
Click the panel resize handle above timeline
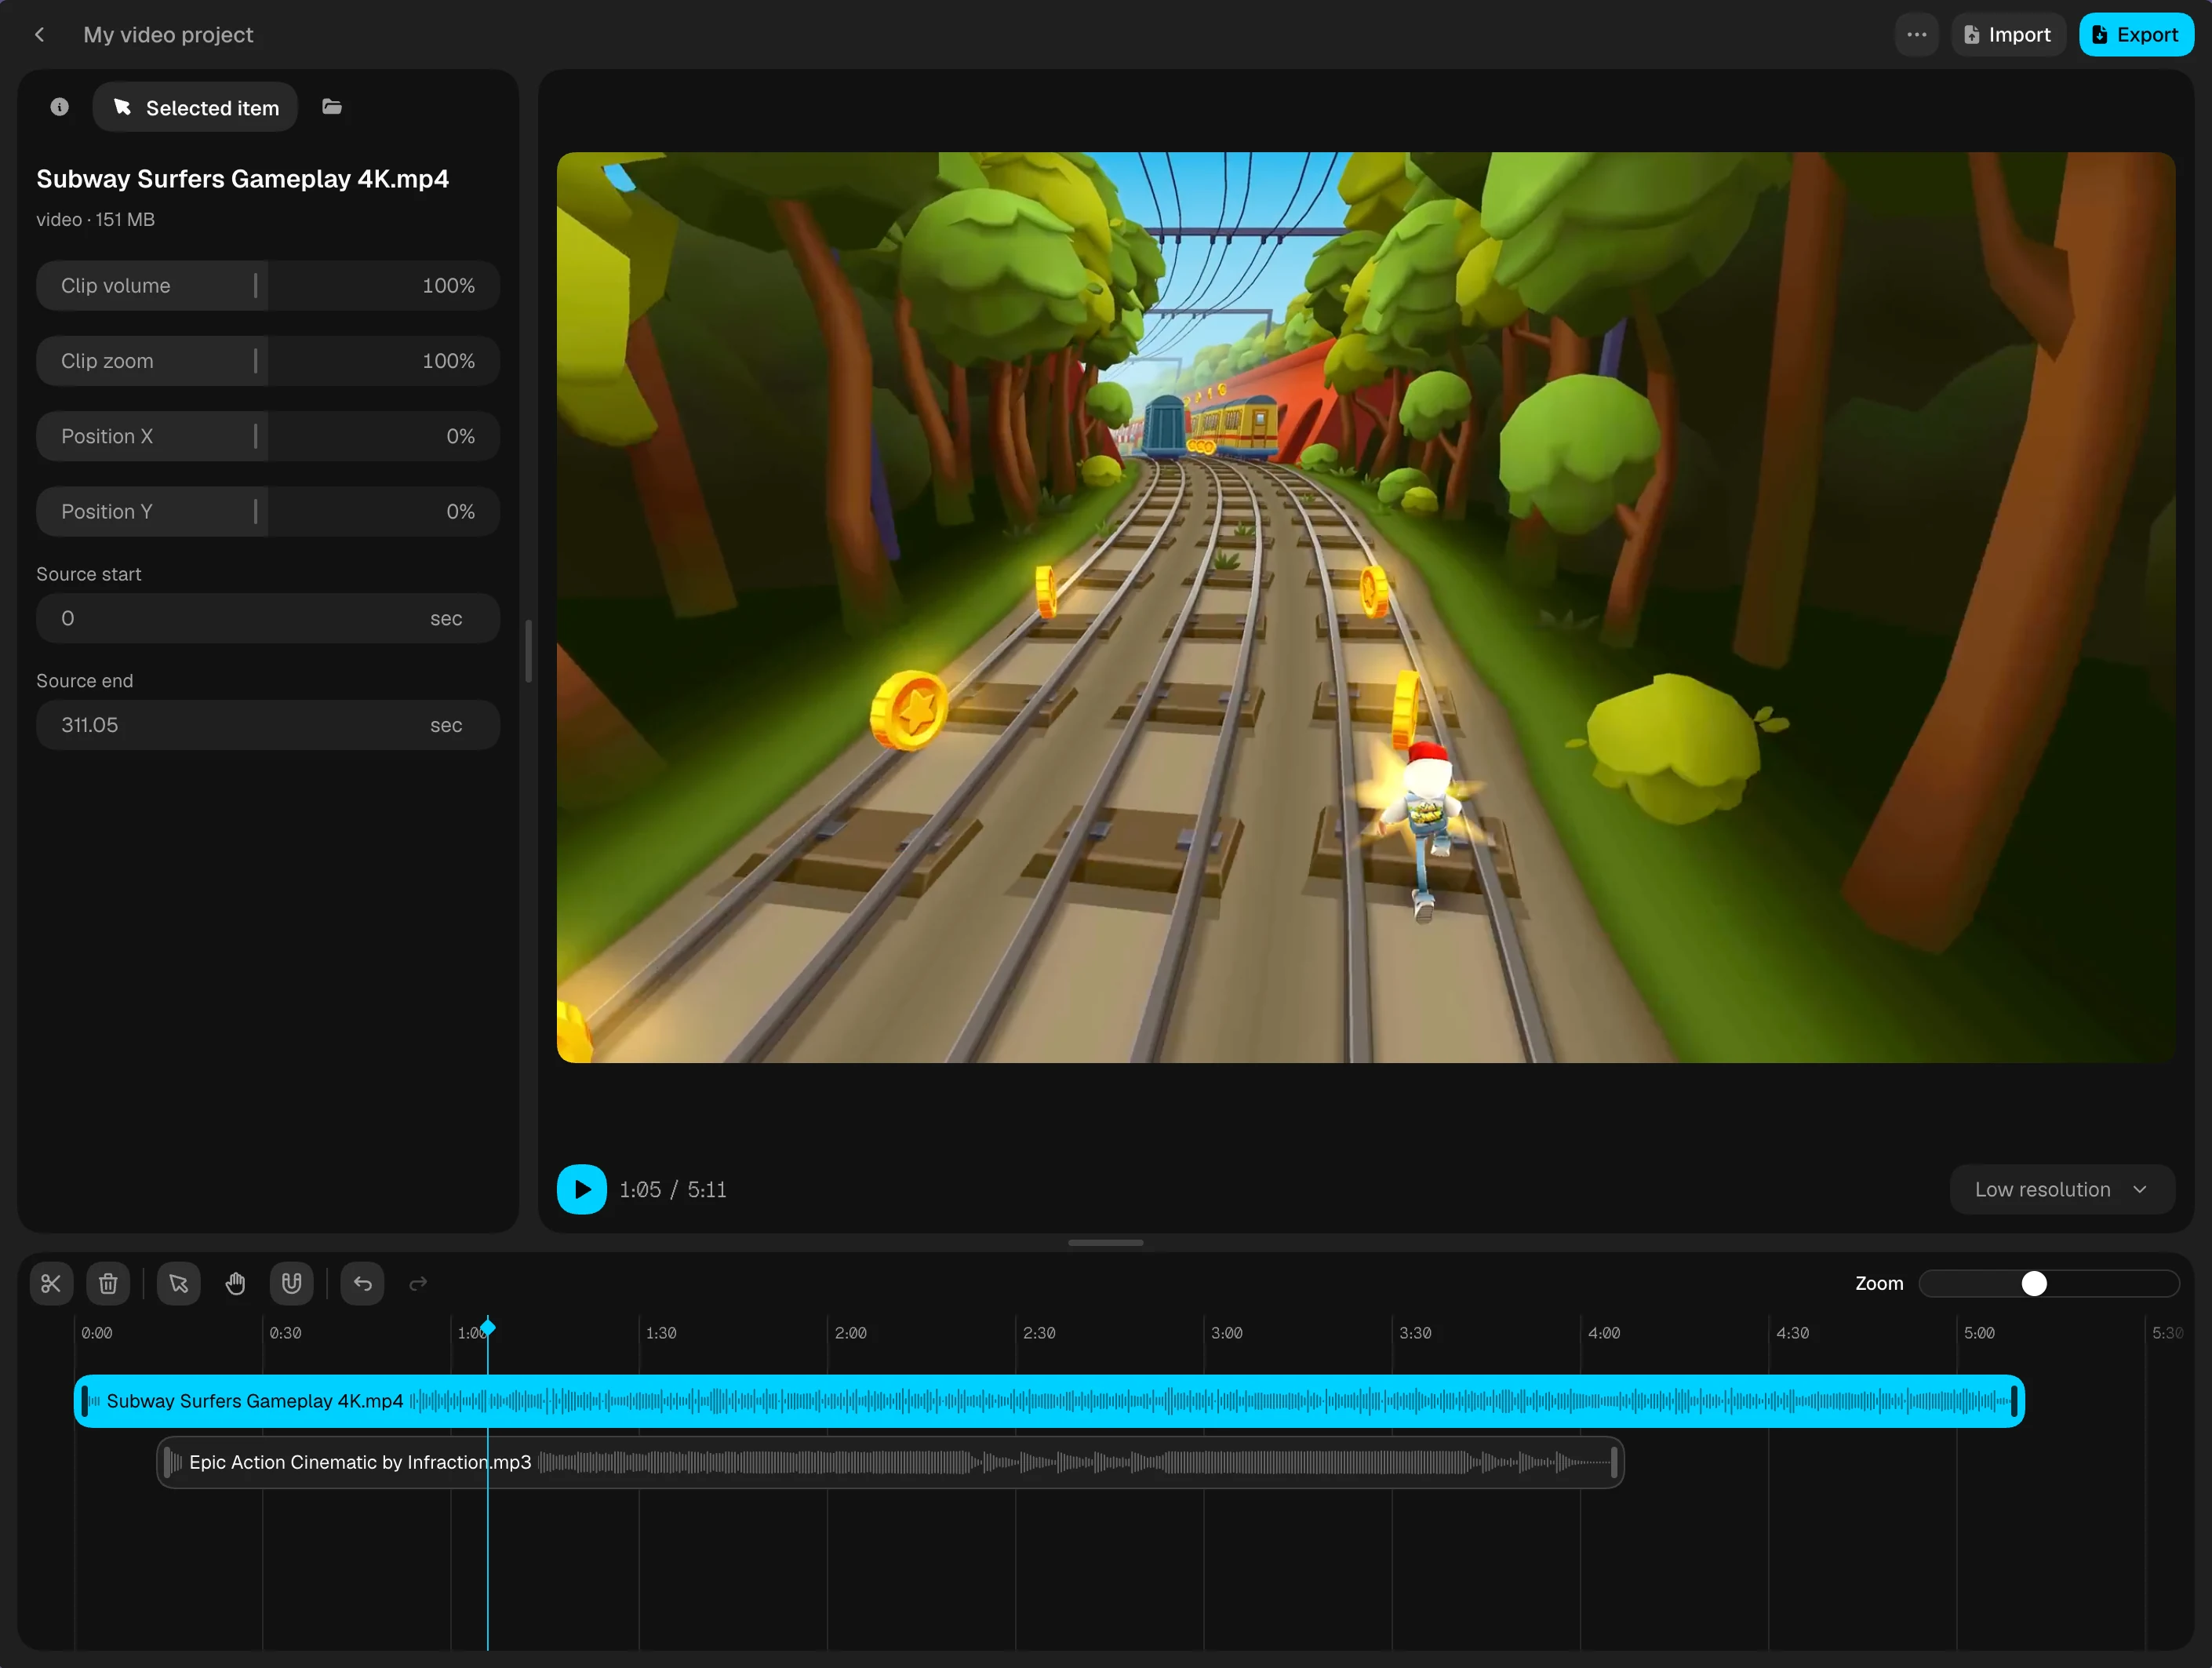point(1105,1242)
